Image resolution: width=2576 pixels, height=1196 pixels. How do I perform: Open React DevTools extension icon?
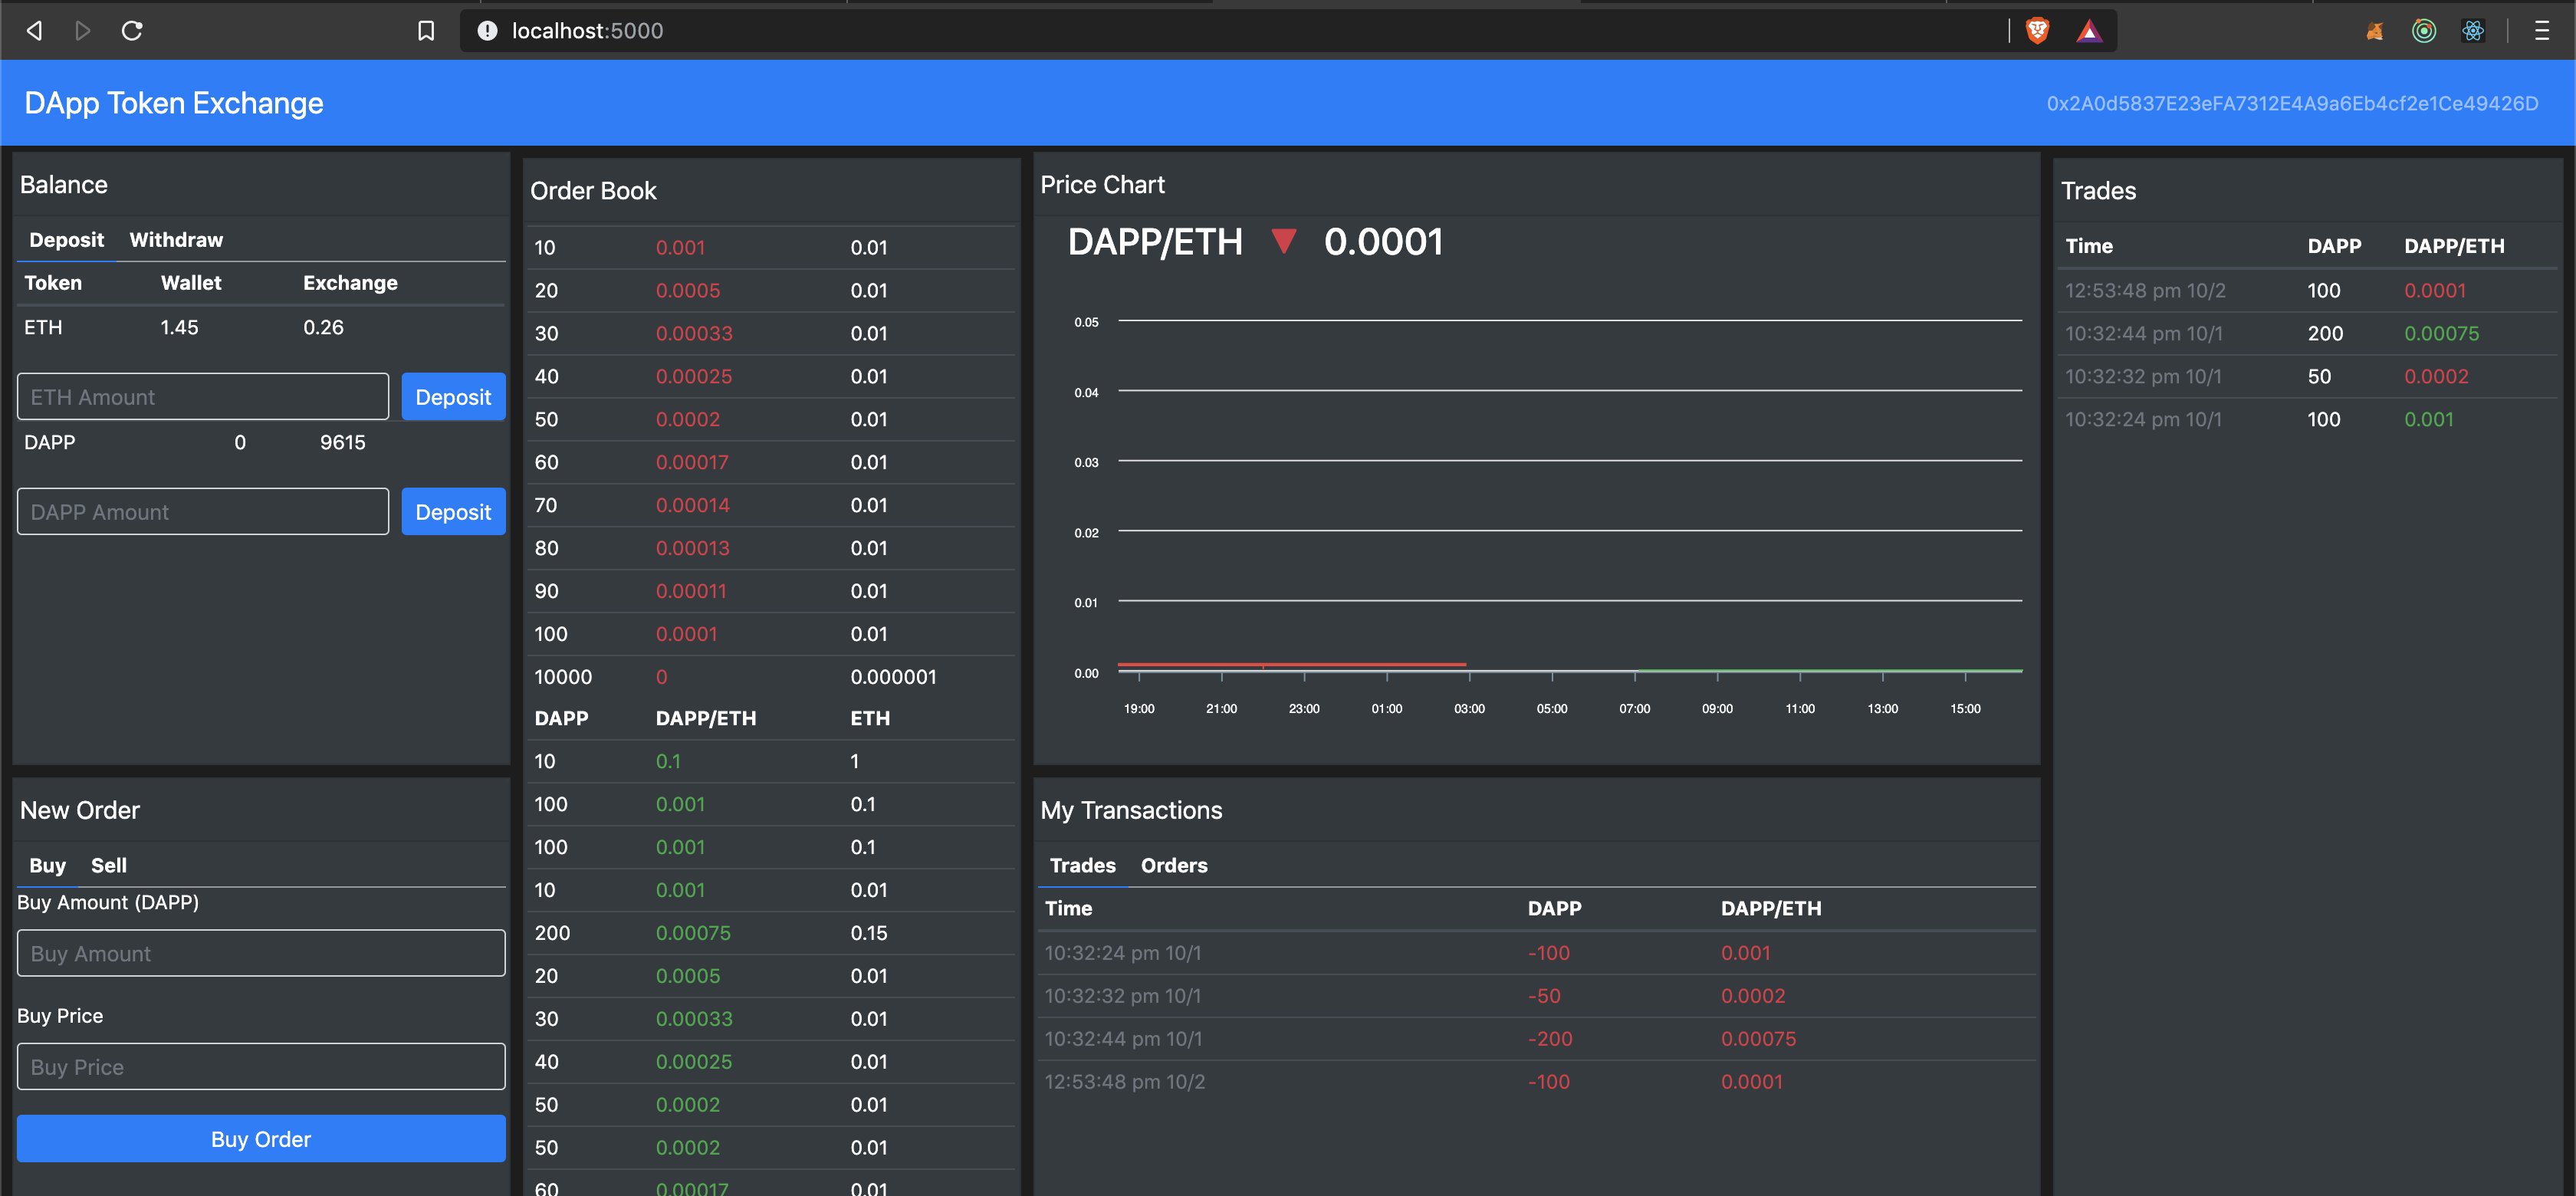coord(2473,31)
